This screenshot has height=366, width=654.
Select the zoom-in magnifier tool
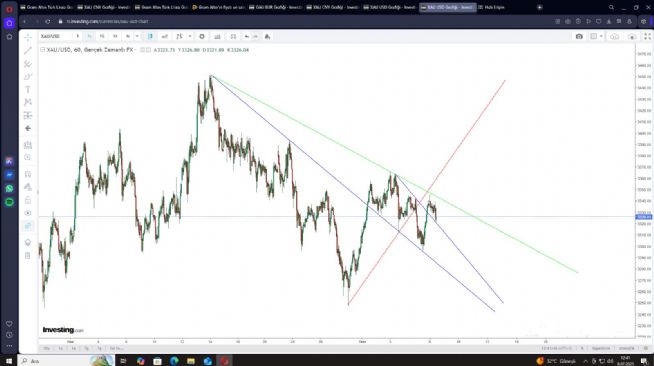coord(28,157)
